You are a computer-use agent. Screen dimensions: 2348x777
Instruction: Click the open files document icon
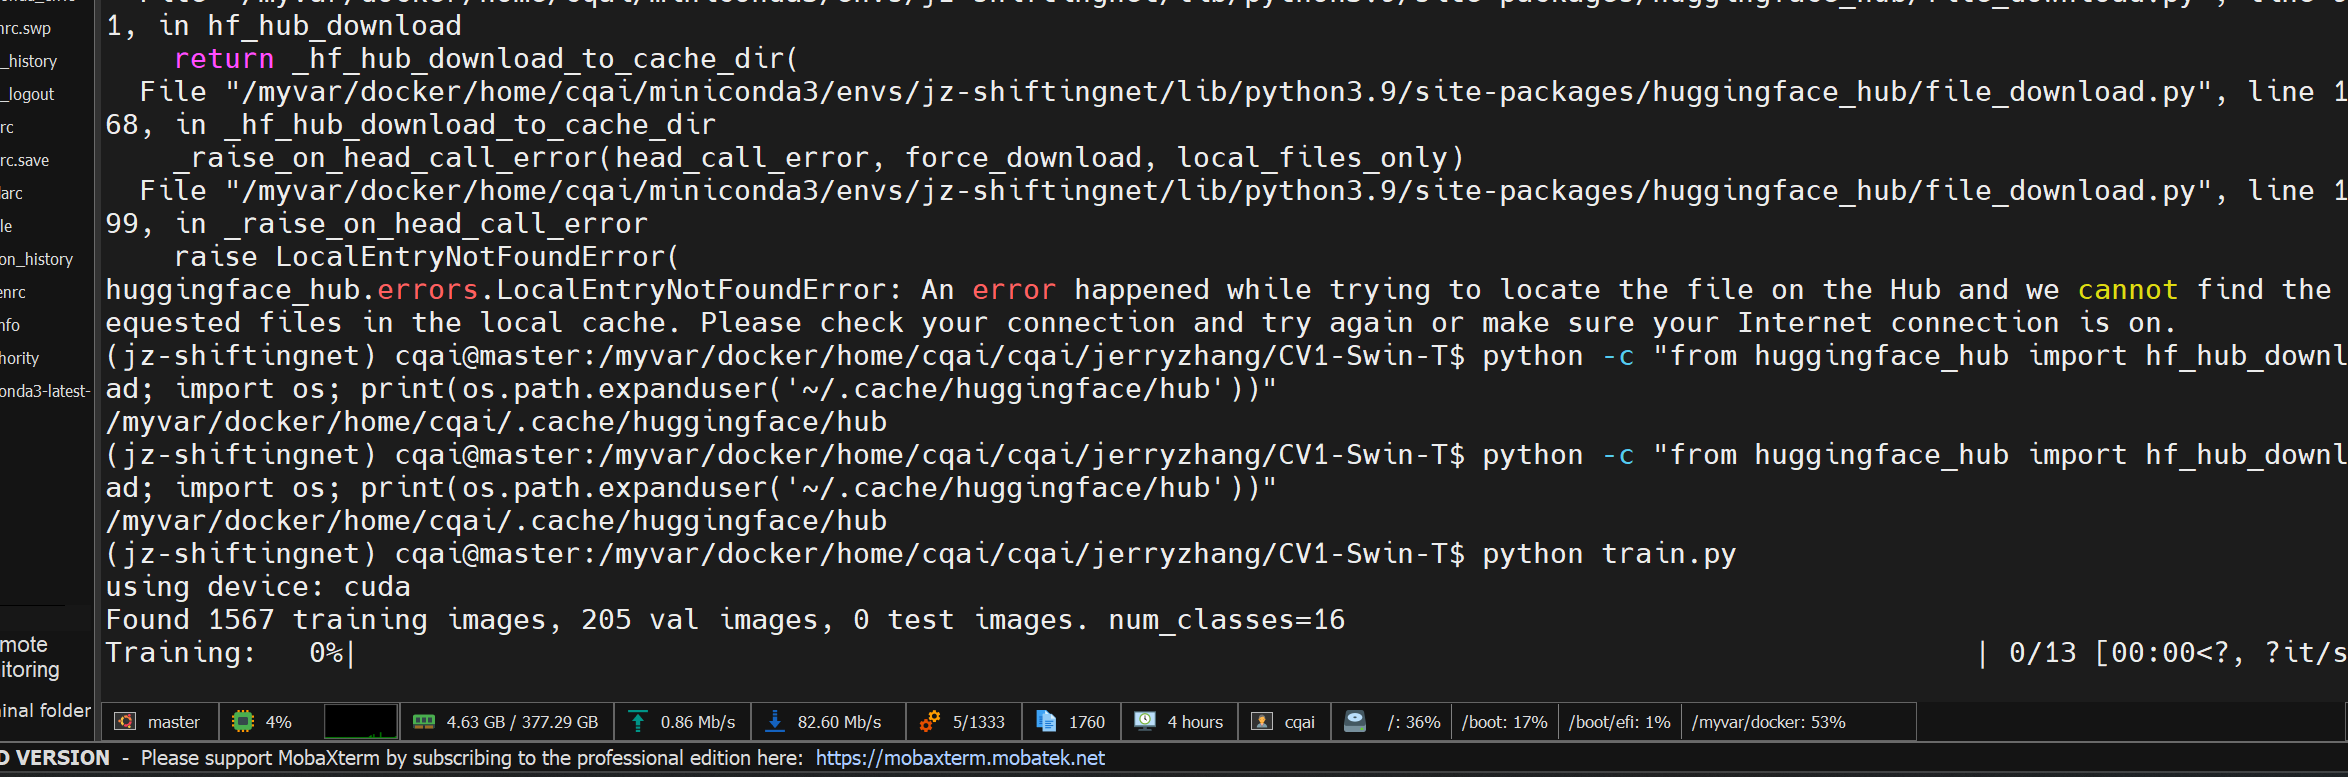pos(1046,721)
